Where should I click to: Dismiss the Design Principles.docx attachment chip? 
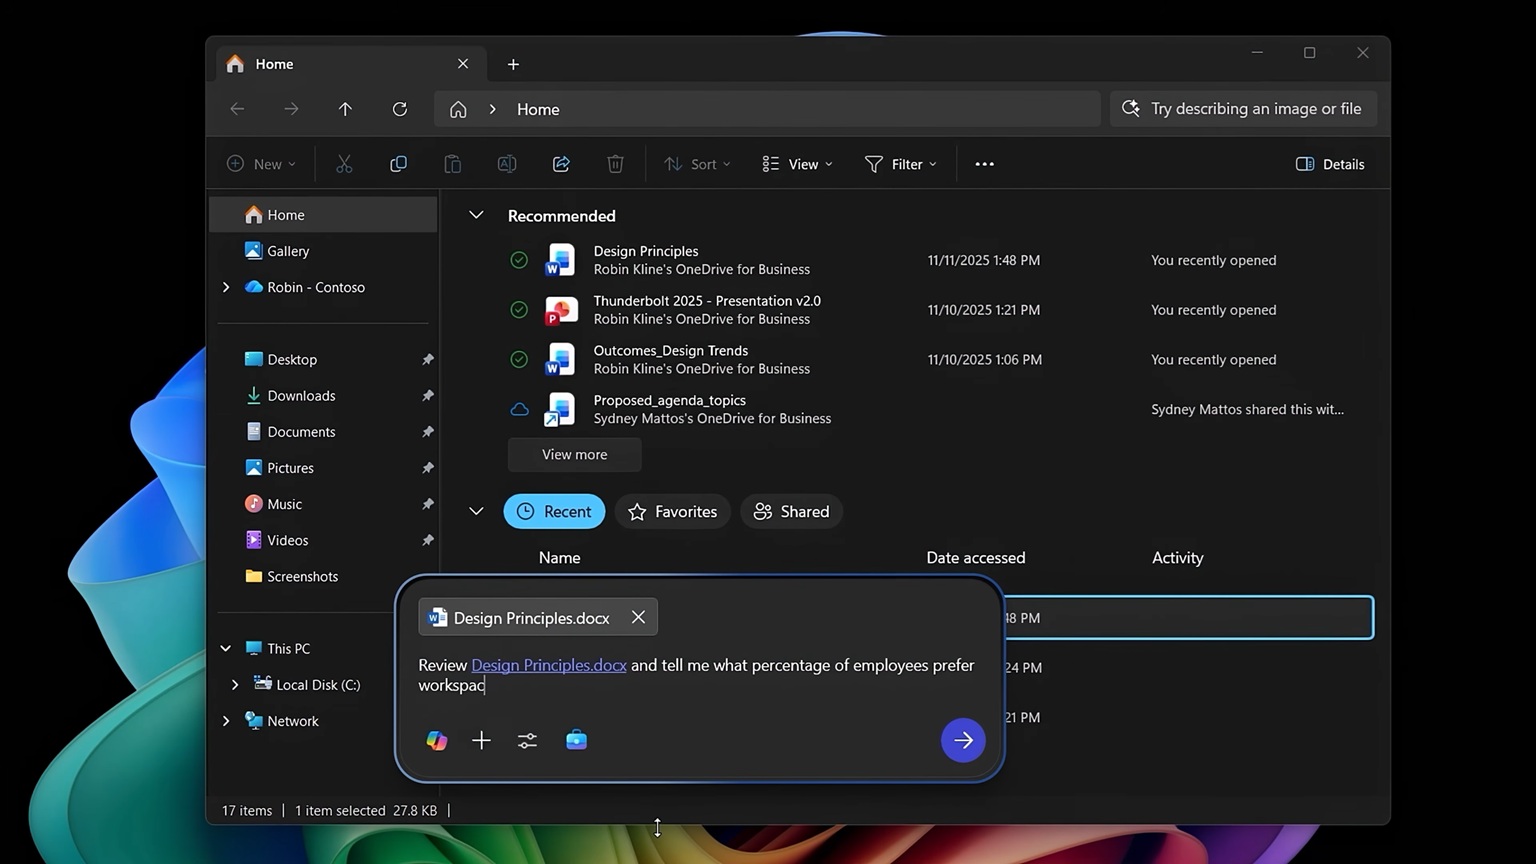(638, 617)
